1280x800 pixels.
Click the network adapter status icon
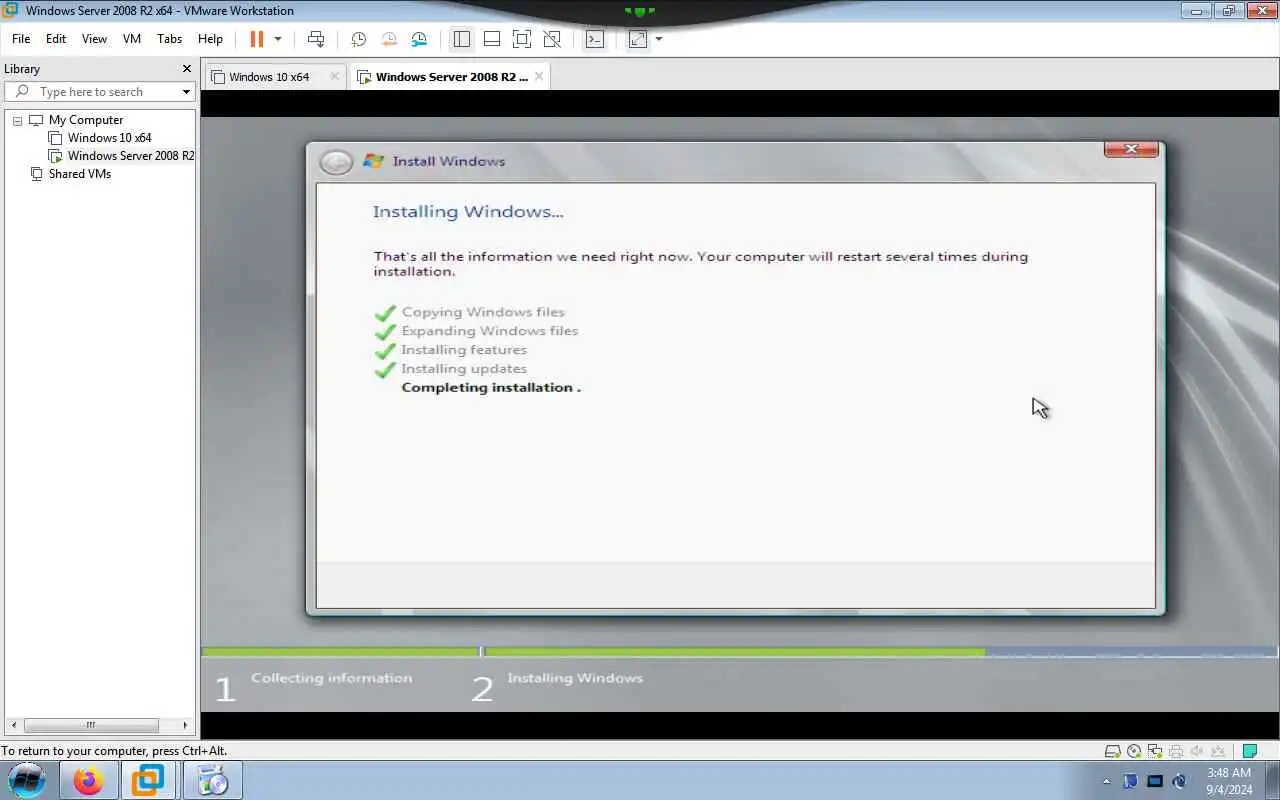point(1155,751)
